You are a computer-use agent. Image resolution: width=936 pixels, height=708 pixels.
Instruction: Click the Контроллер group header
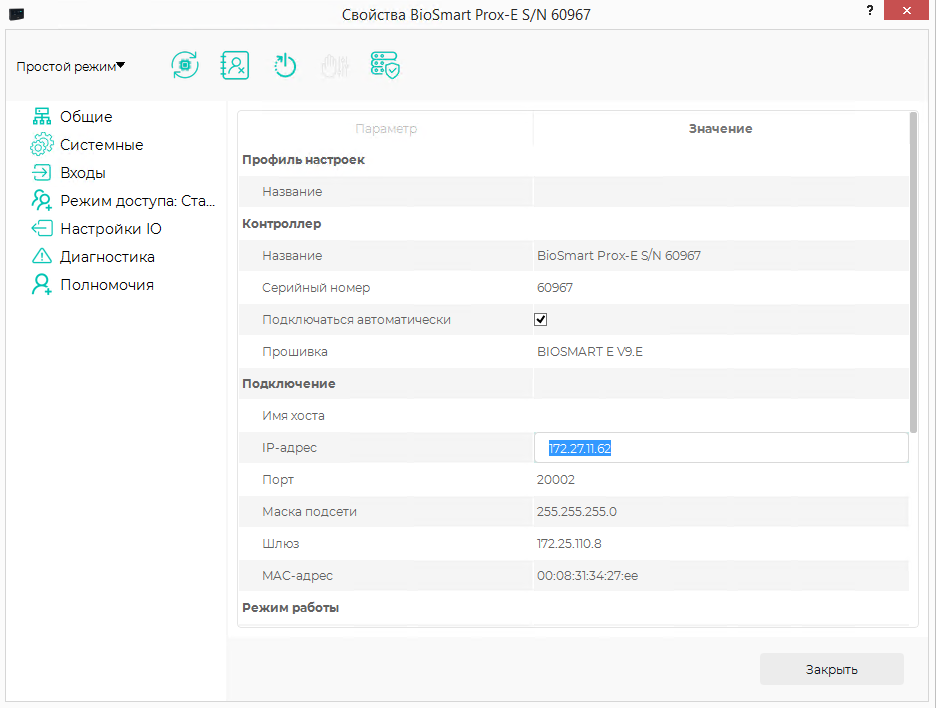282,223
